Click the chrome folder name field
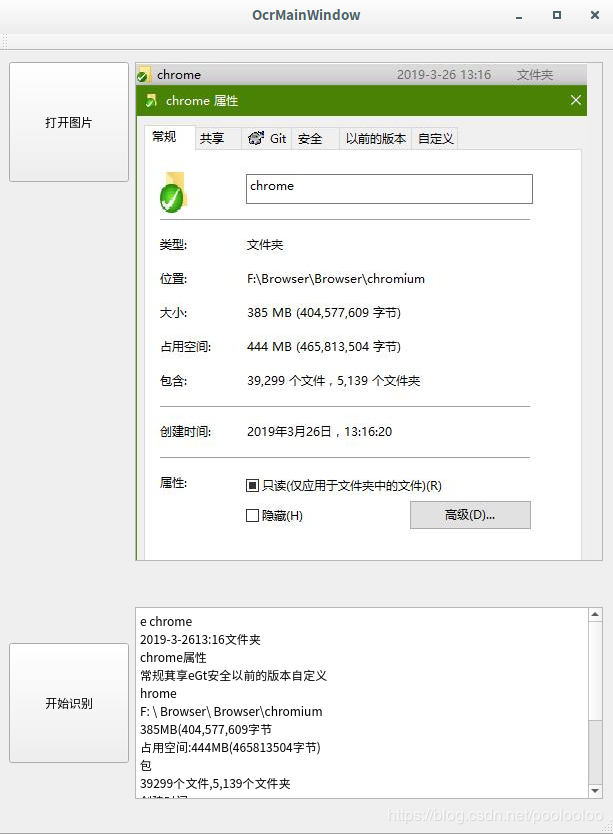 [389, 189]
